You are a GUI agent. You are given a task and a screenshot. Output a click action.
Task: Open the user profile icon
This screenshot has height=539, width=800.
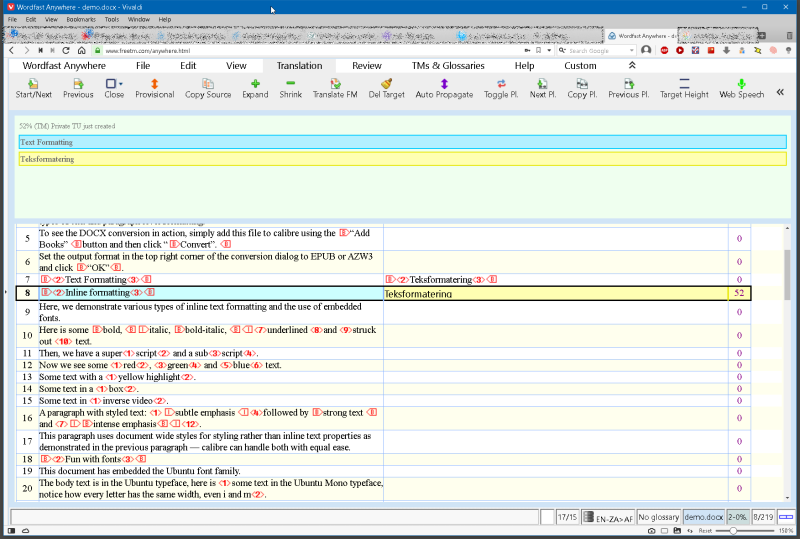pos(646,50)
